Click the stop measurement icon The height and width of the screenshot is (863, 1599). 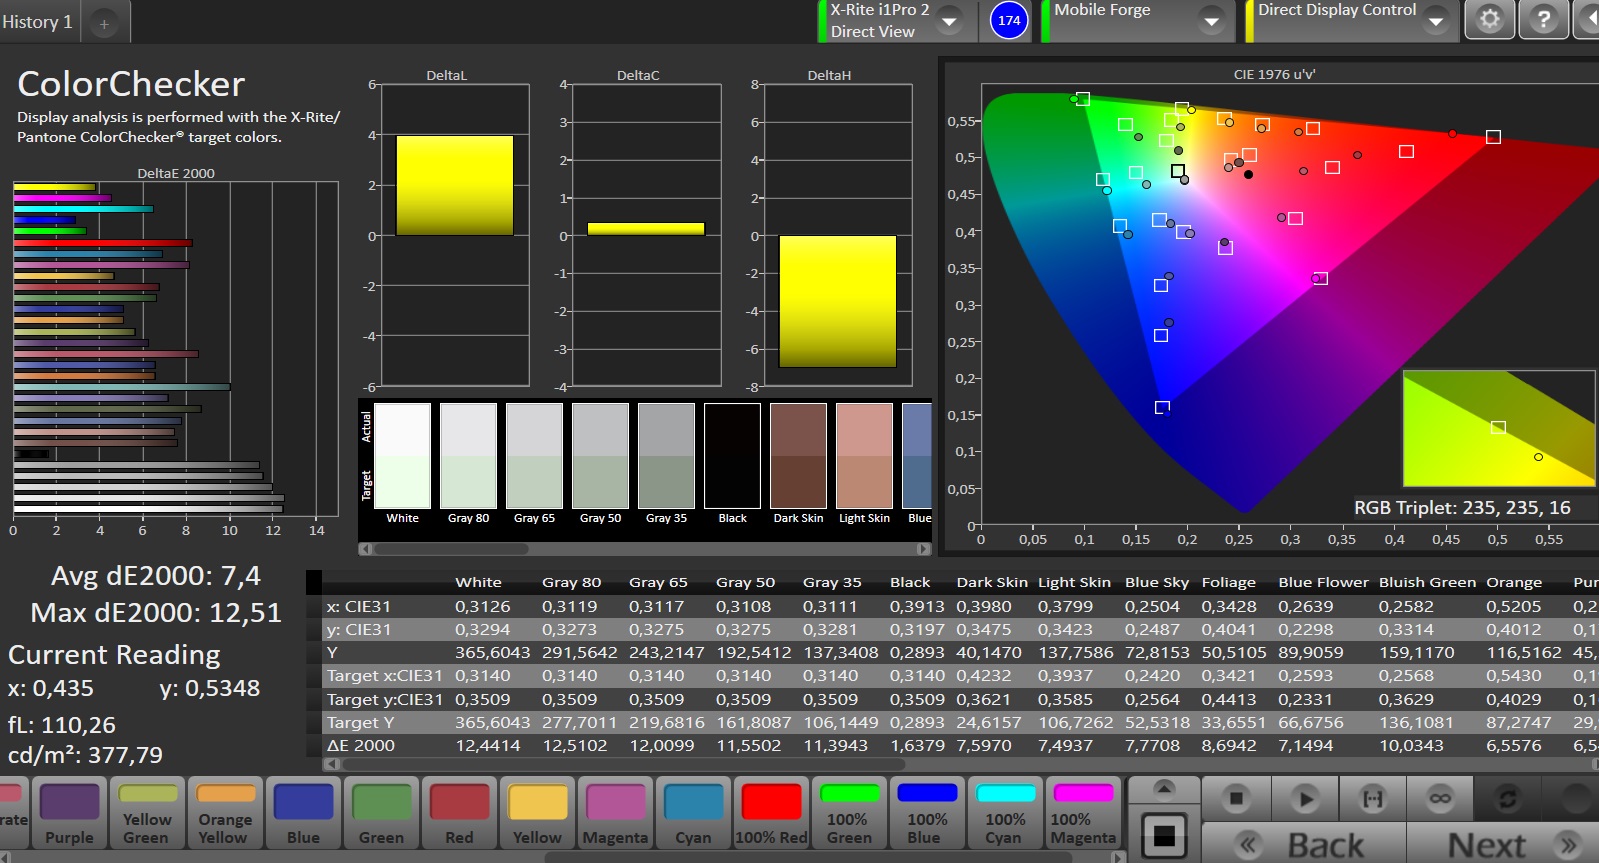tap(1236, 798)
